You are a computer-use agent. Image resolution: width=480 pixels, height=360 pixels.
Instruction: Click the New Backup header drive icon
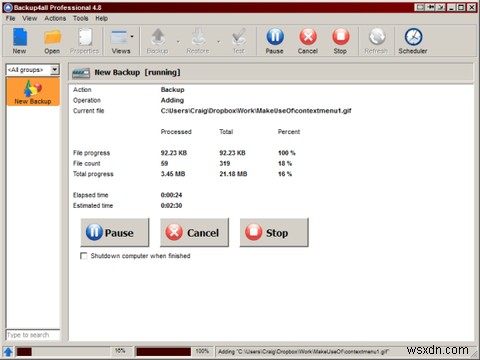point(81,73)
